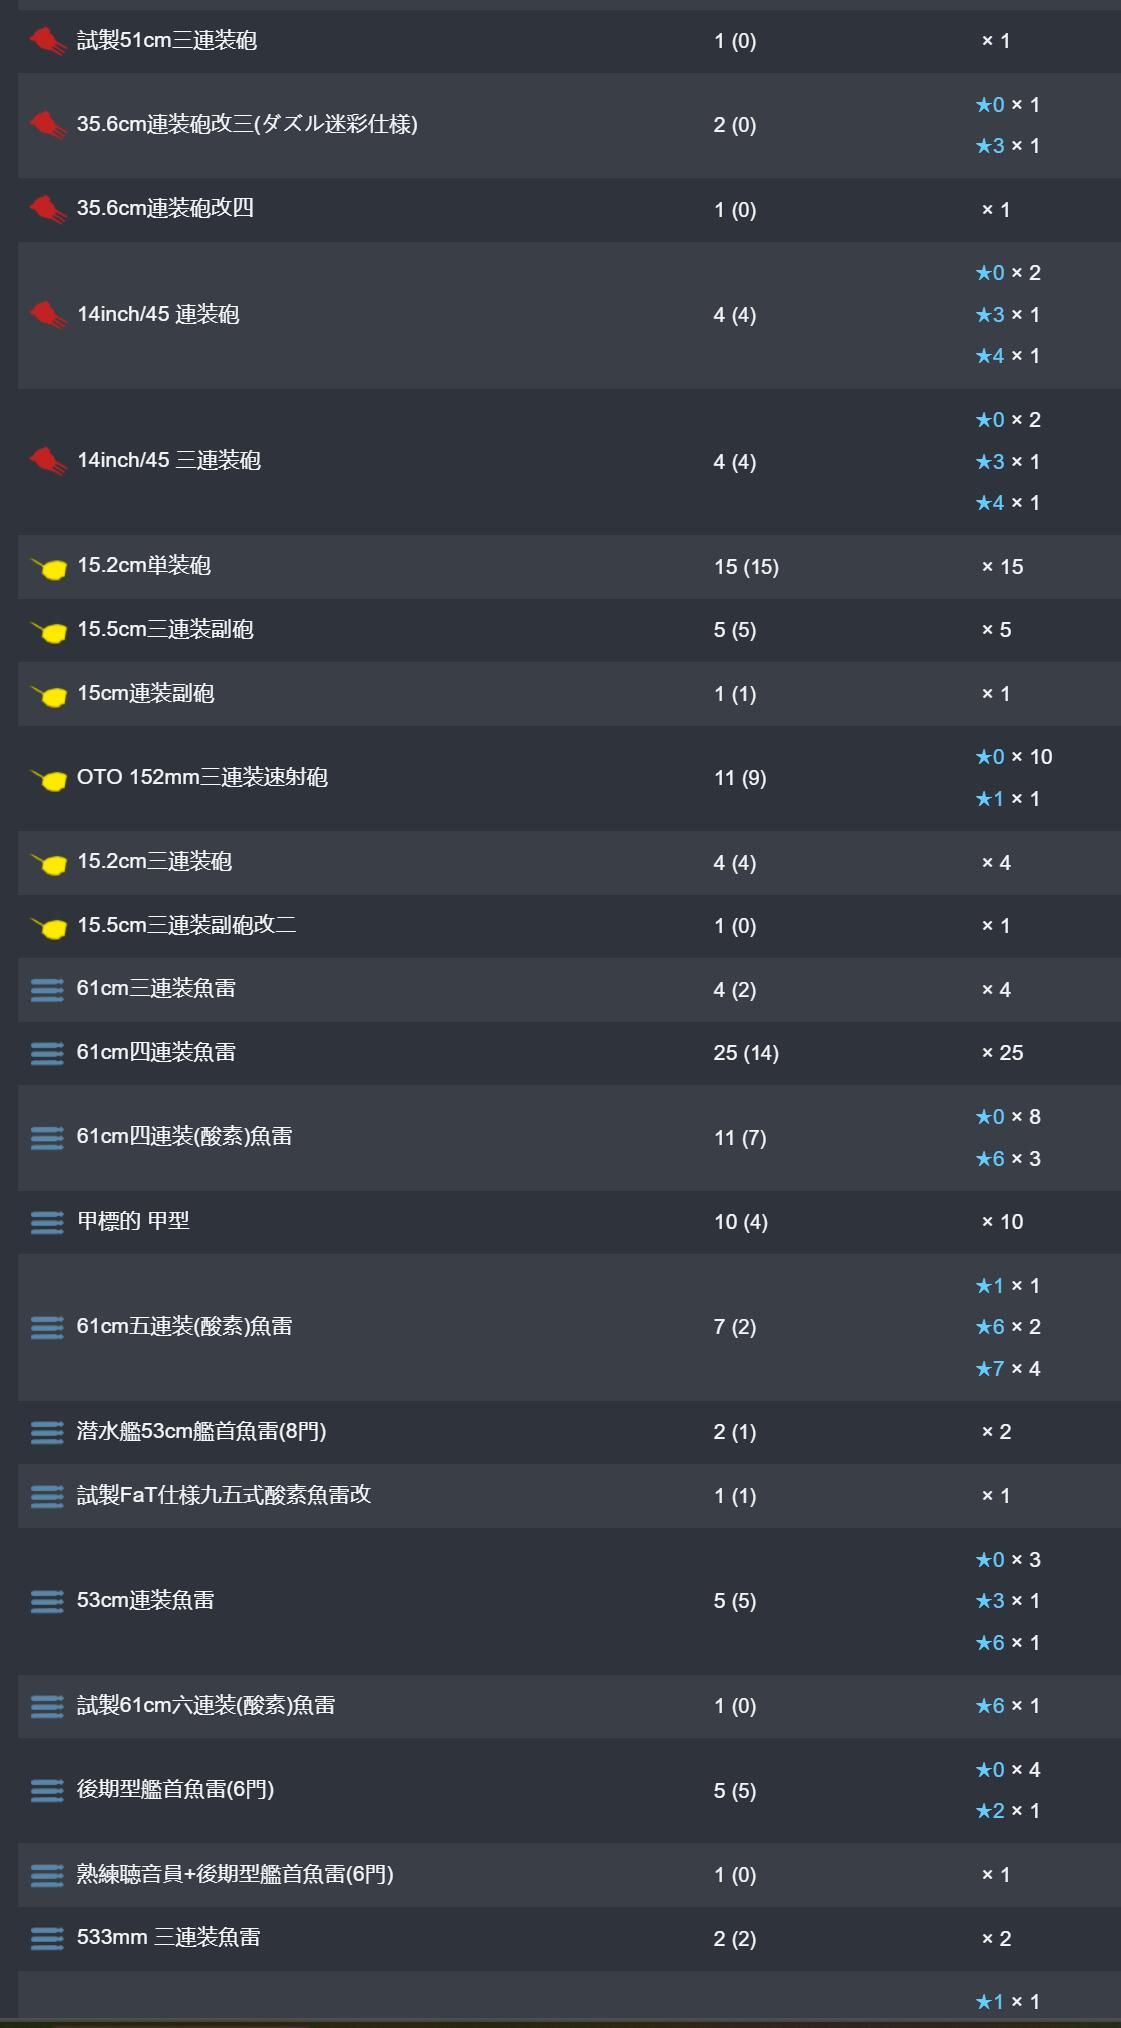Click the ★6 × 1 star level of 試製61cm六連装(酸素)魚雷

coord(1007,1706)
